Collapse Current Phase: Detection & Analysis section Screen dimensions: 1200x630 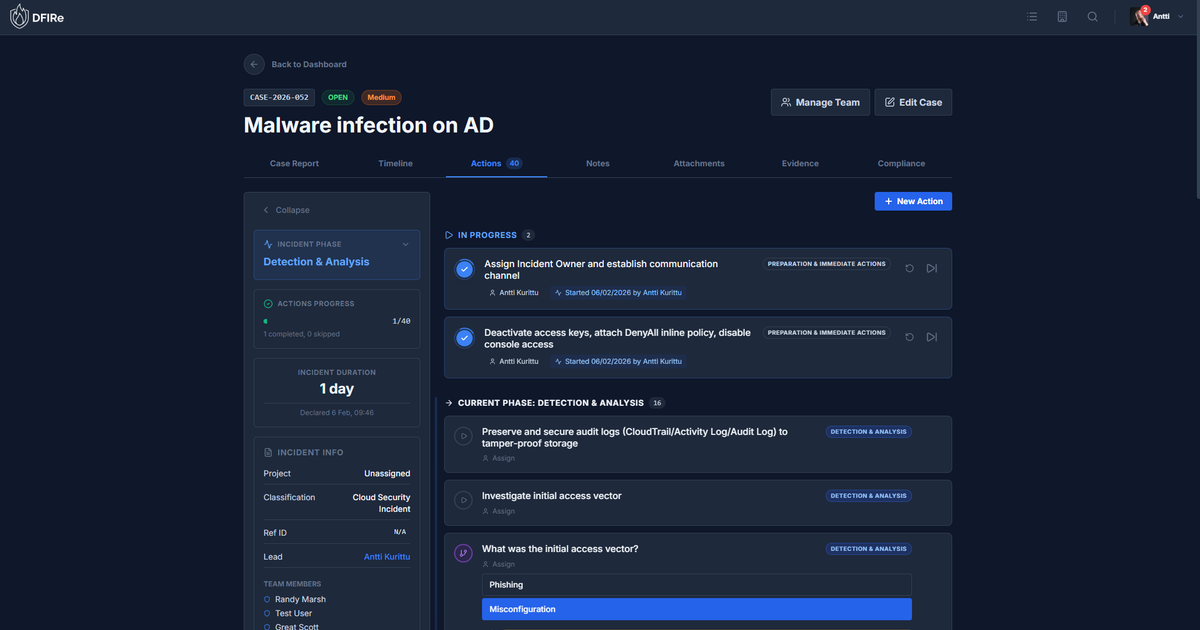tap(554, 403)
